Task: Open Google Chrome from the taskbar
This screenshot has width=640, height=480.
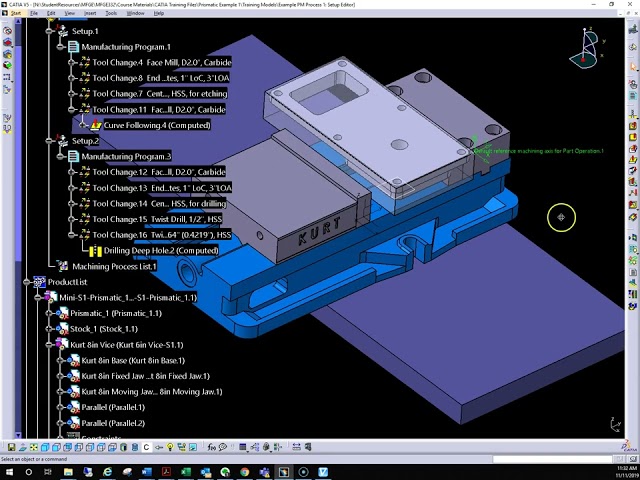Action: (244, 472)
